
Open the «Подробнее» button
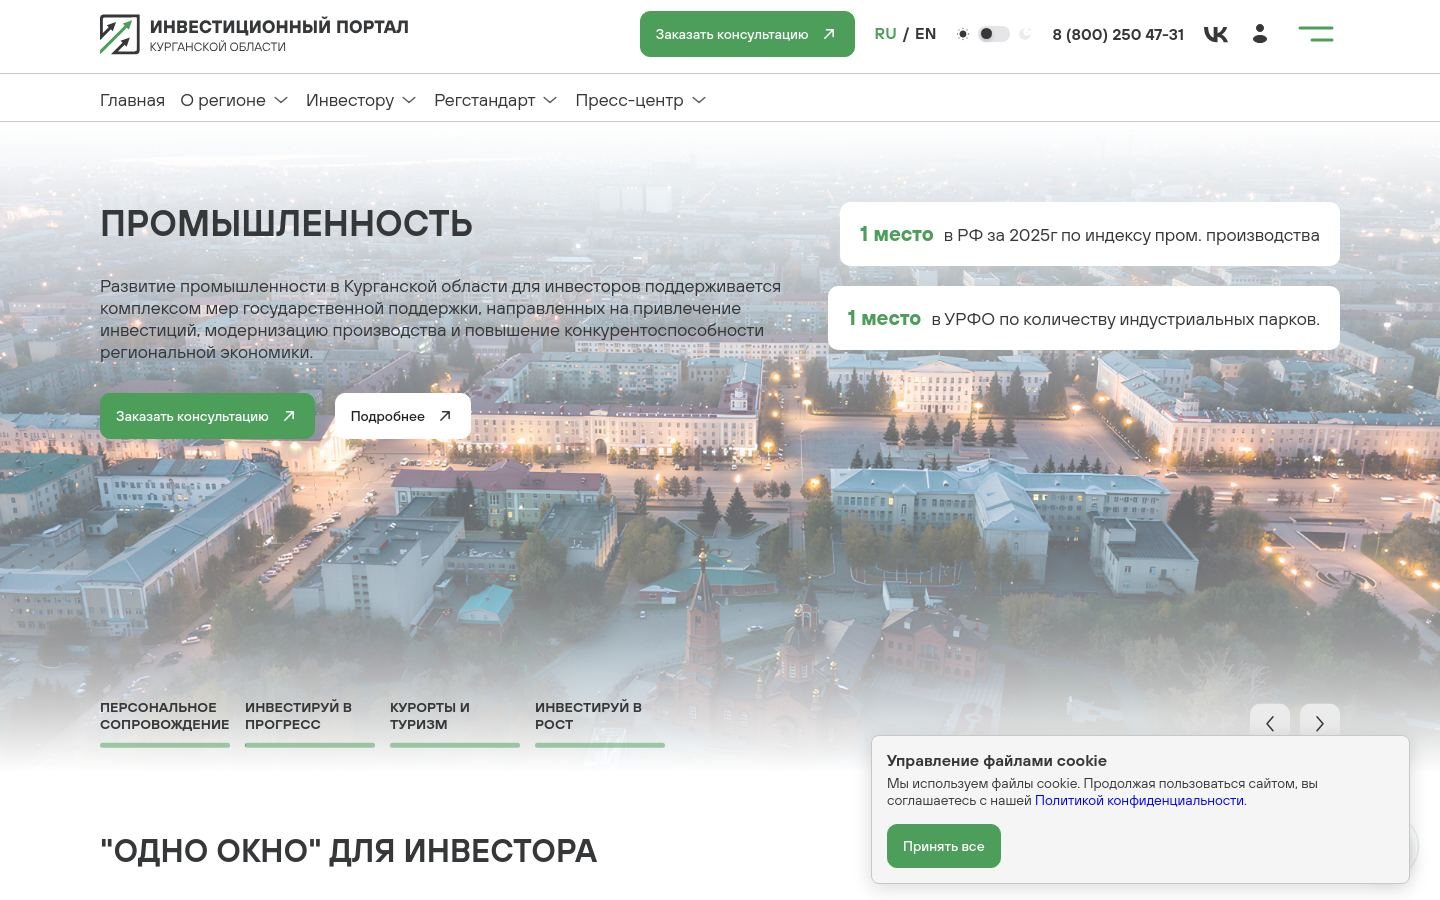[403, 416]
